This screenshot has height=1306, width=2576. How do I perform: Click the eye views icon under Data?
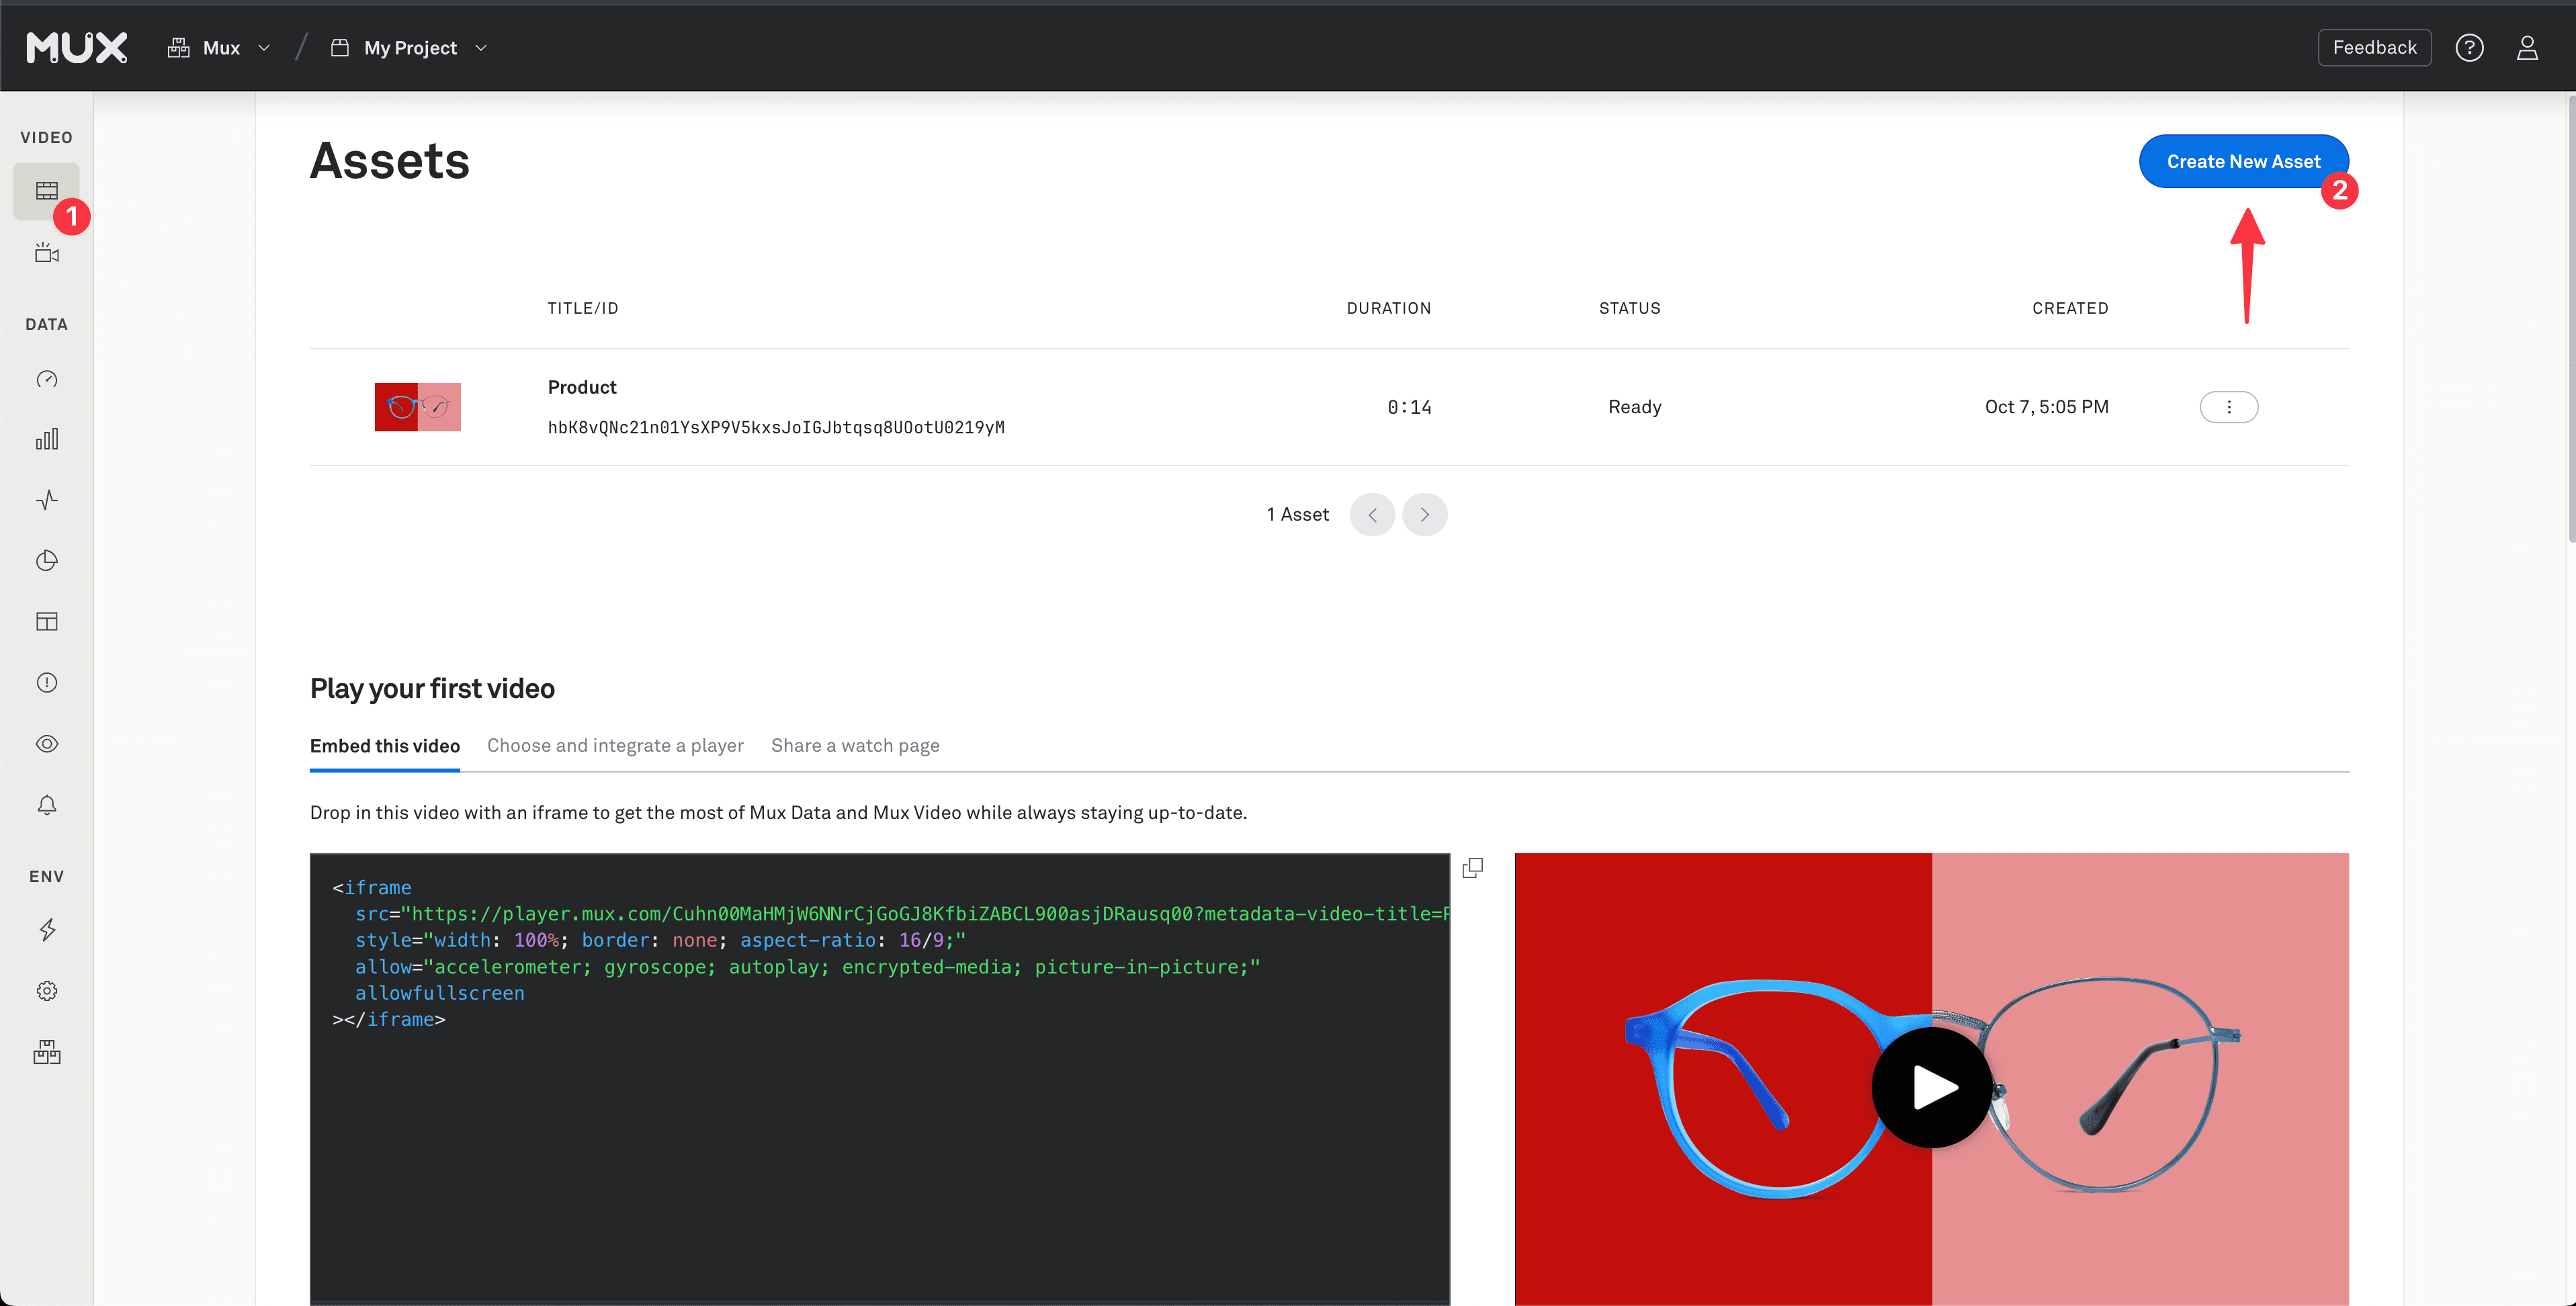point(47,743)
